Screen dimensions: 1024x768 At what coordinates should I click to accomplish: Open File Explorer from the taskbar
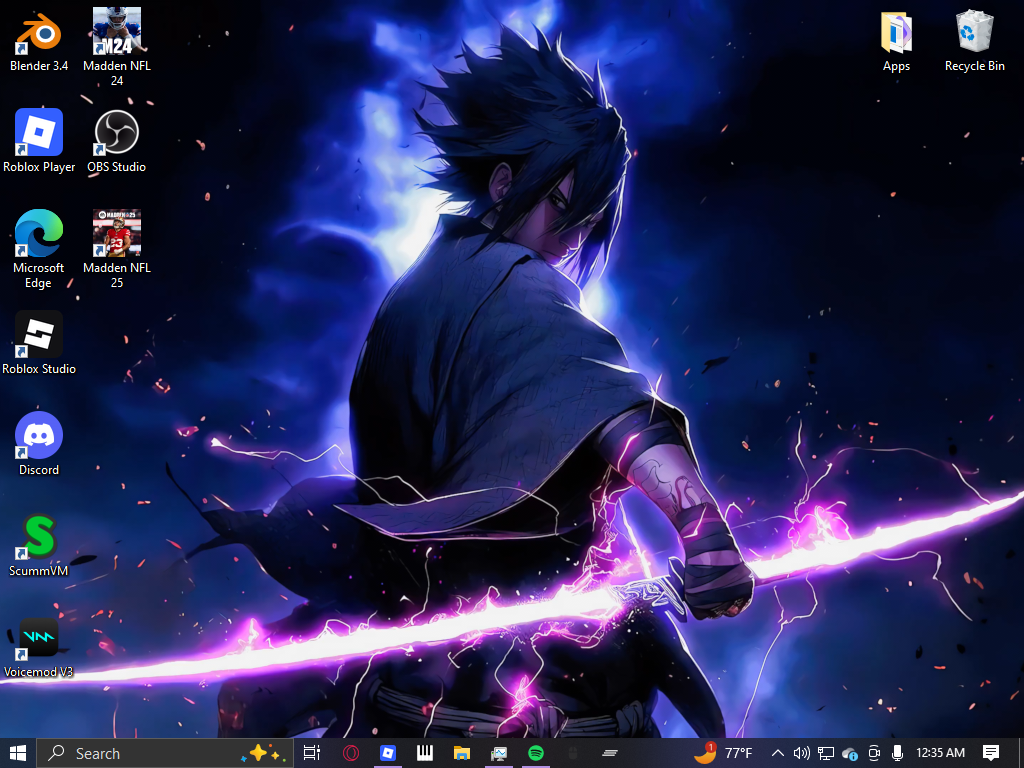462,753
